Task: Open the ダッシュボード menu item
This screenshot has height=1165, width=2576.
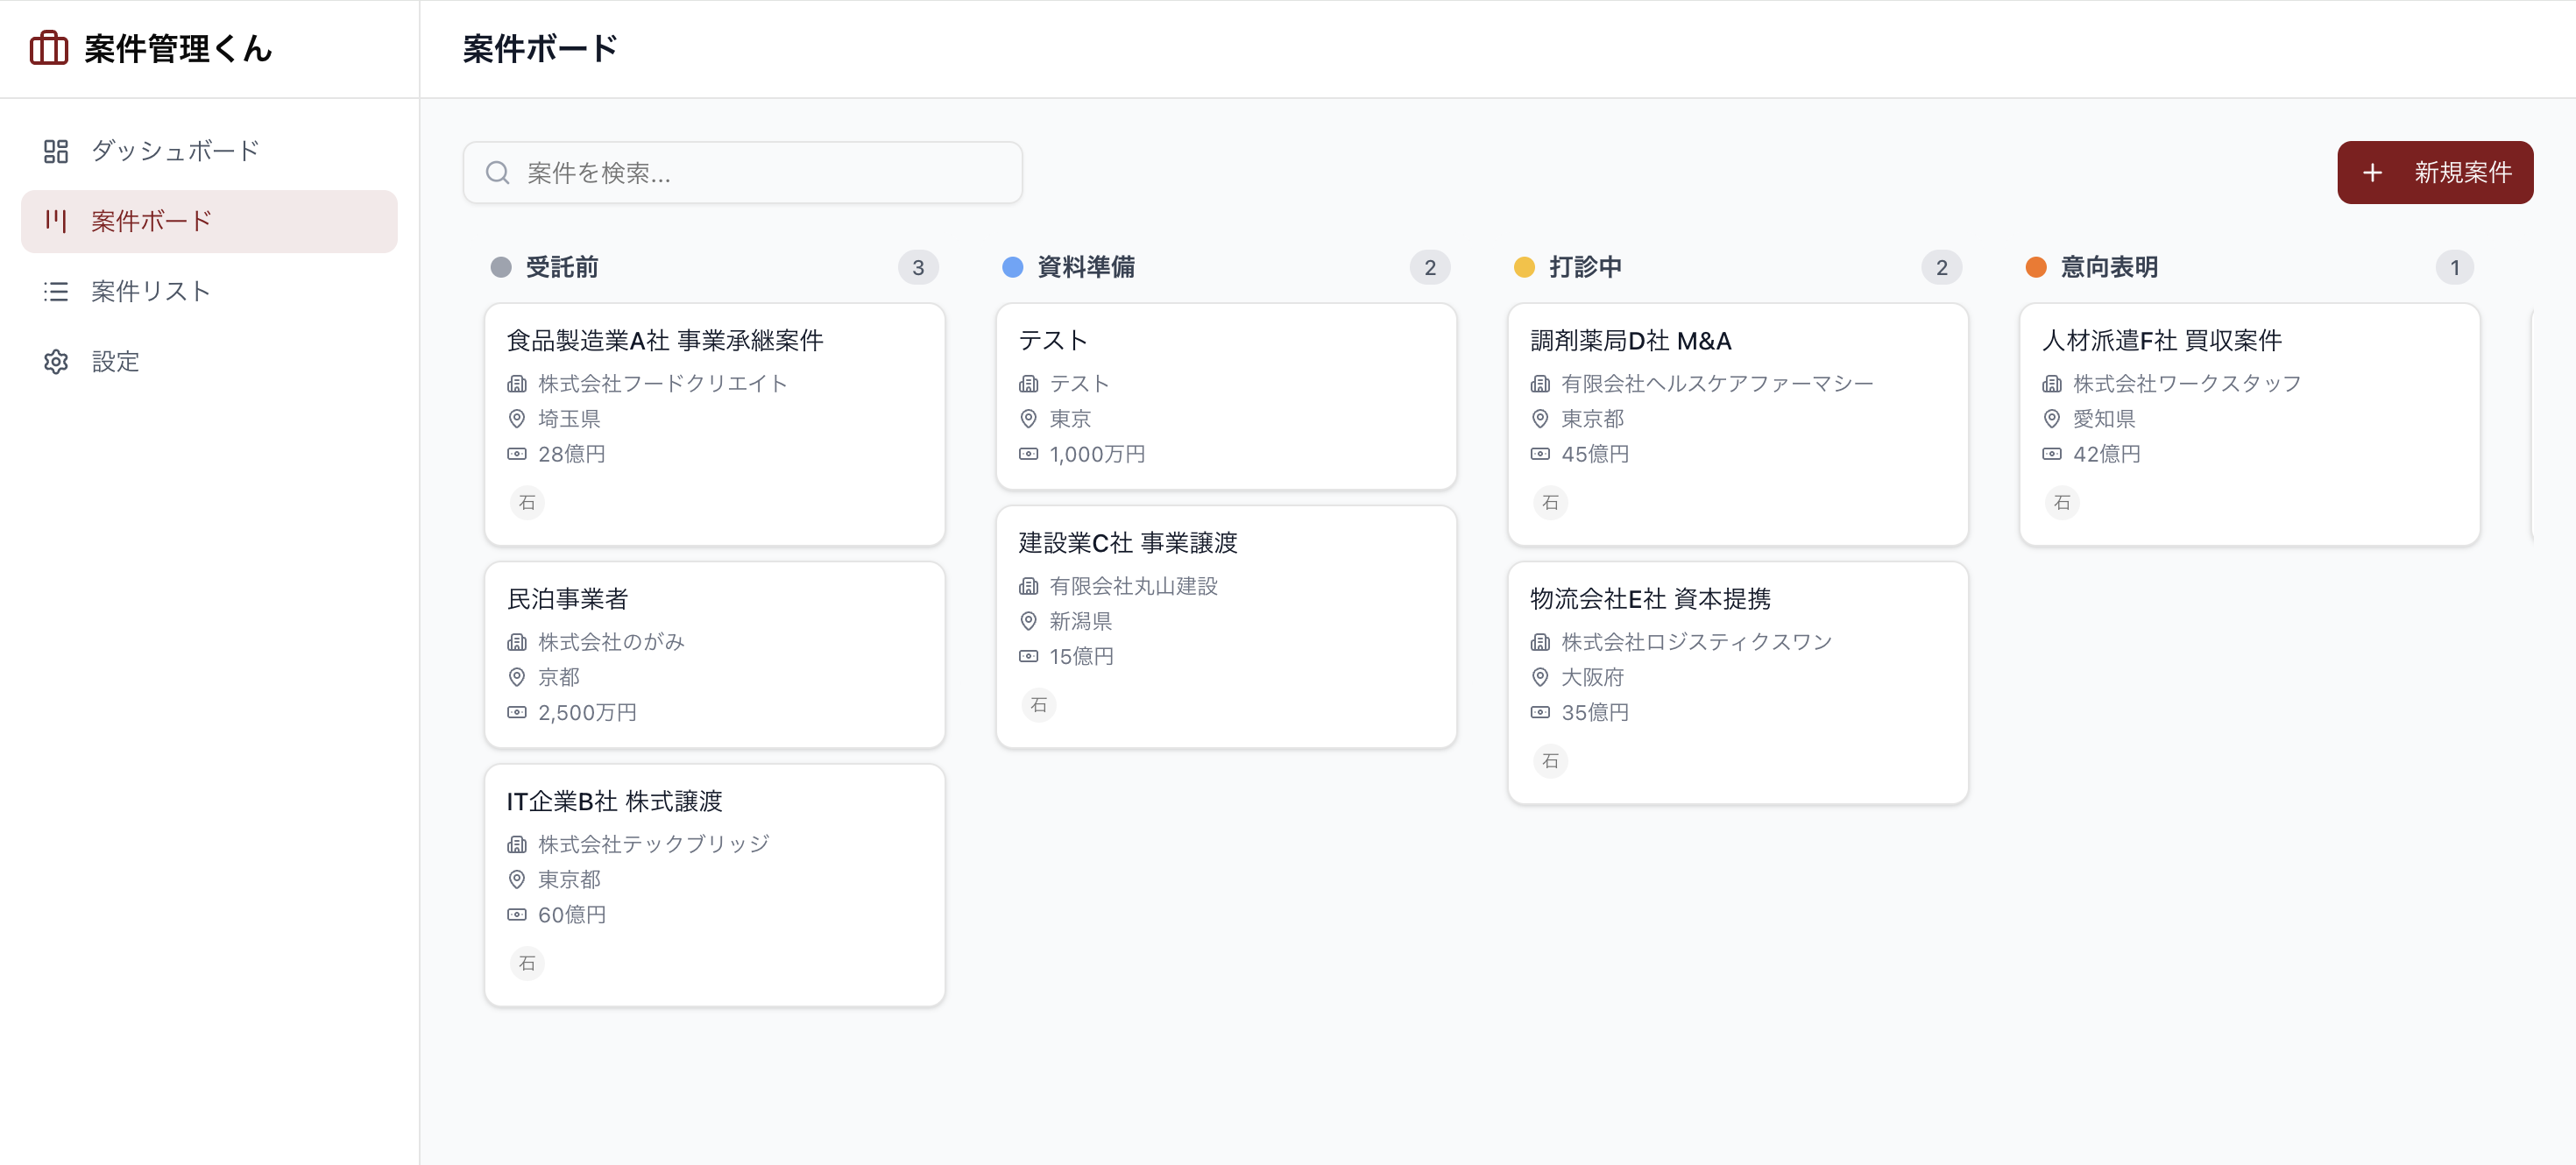Action: pyautogui.click(x=174, y=151)
